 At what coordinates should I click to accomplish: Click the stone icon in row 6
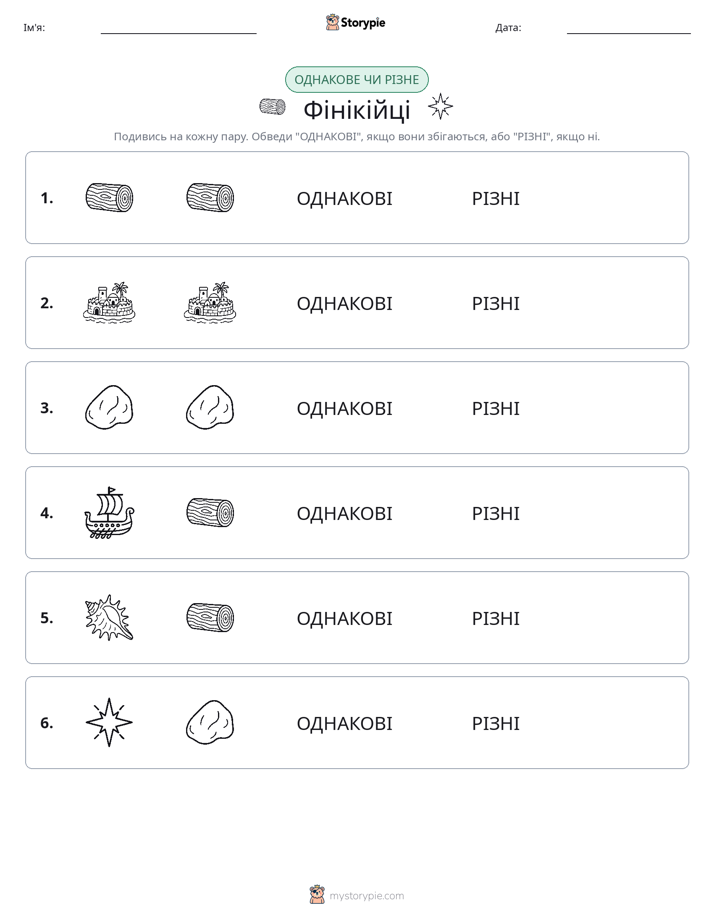coord(210,722)
